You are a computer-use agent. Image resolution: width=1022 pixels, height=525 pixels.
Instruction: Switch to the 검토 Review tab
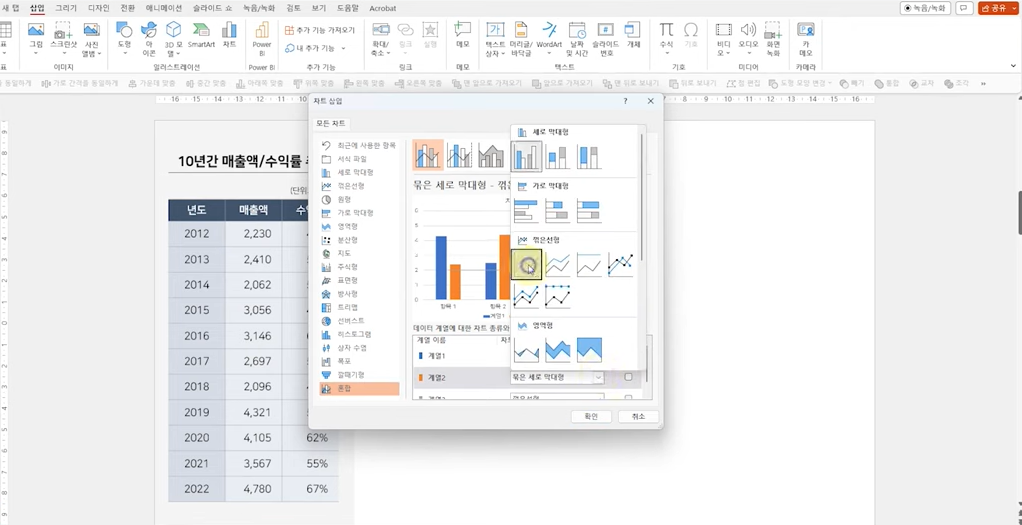click(294, 8)
